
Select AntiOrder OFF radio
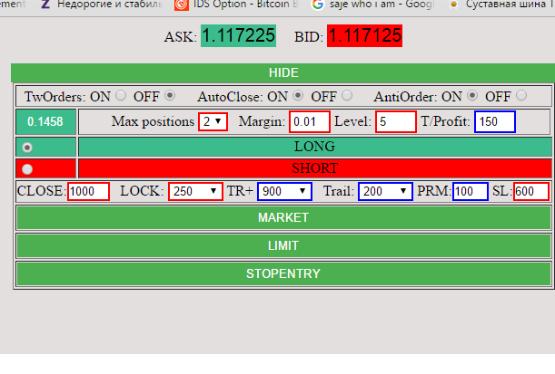pyautogui.click(x=521, y=96)
